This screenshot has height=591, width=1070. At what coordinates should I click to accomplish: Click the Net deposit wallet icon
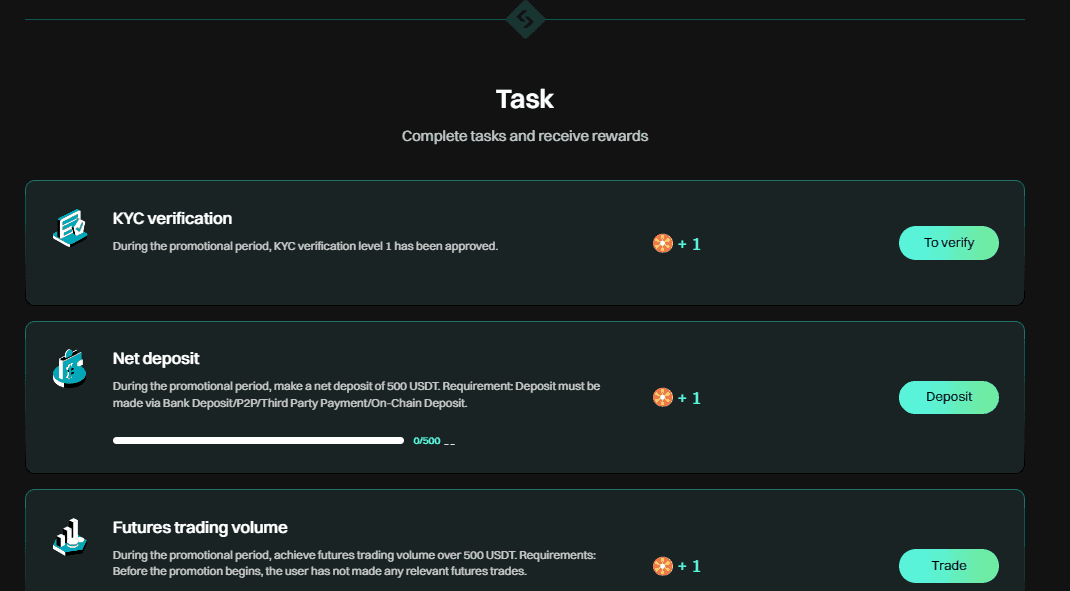[70, 369]
